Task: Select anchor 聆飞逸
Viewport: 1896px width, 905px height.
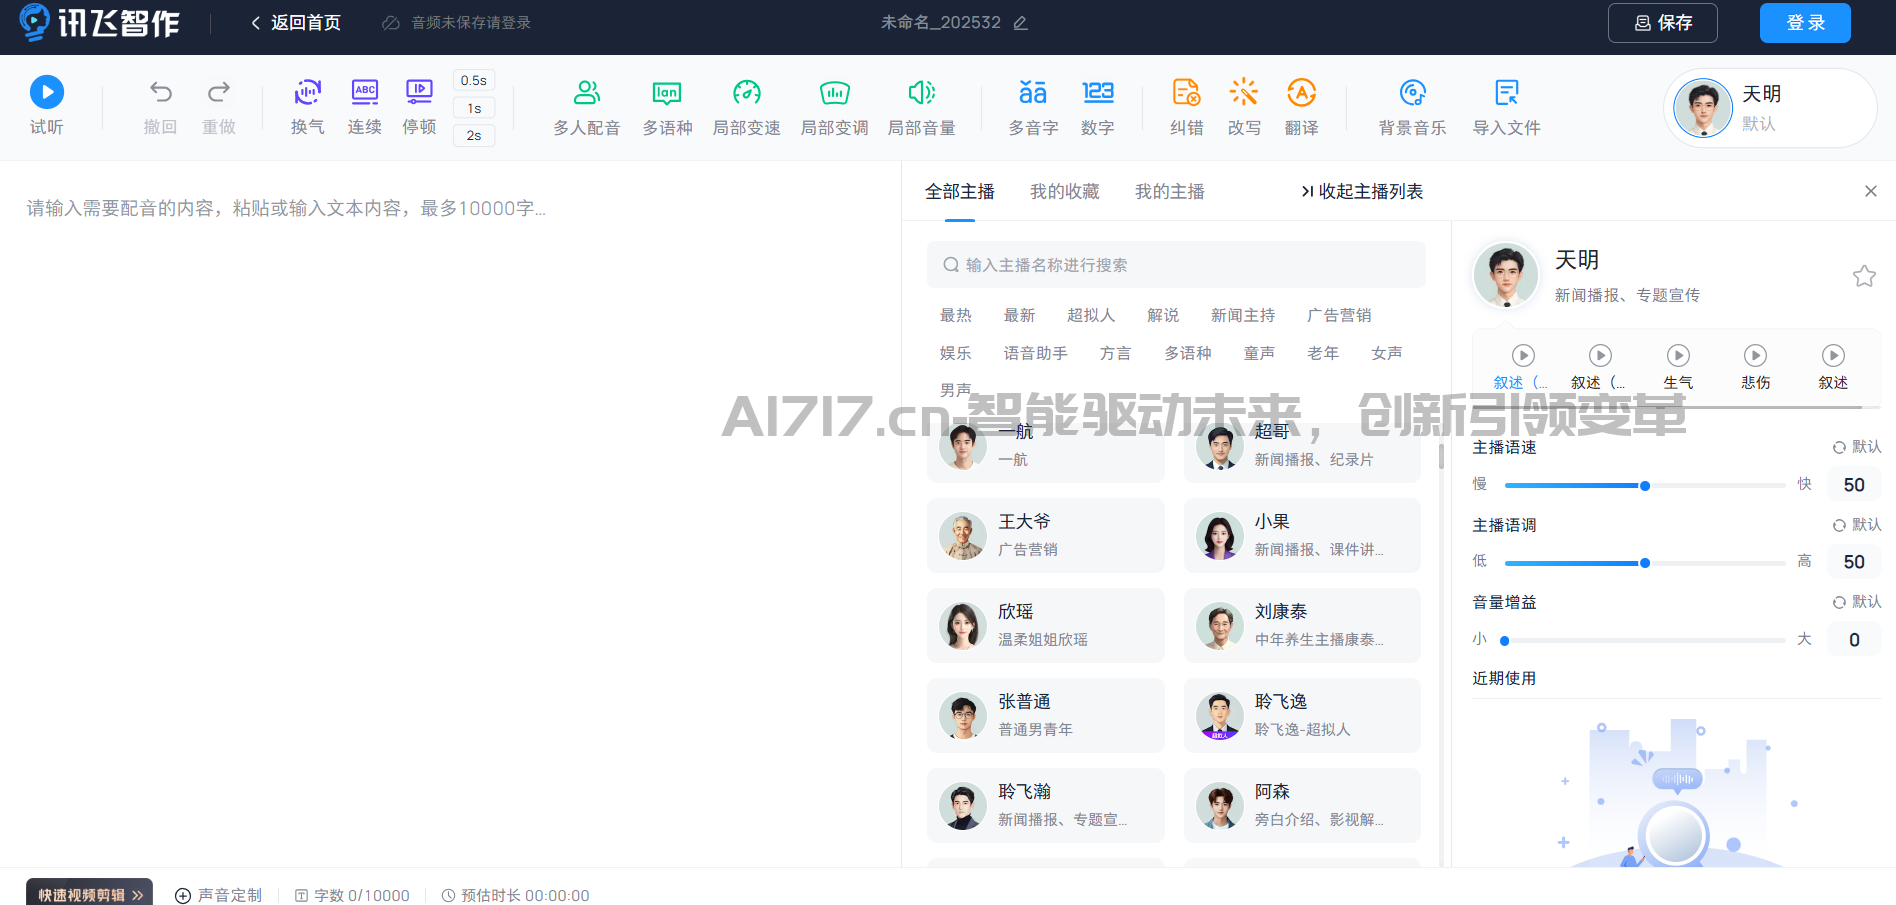Action: [x=1302, y=715]
